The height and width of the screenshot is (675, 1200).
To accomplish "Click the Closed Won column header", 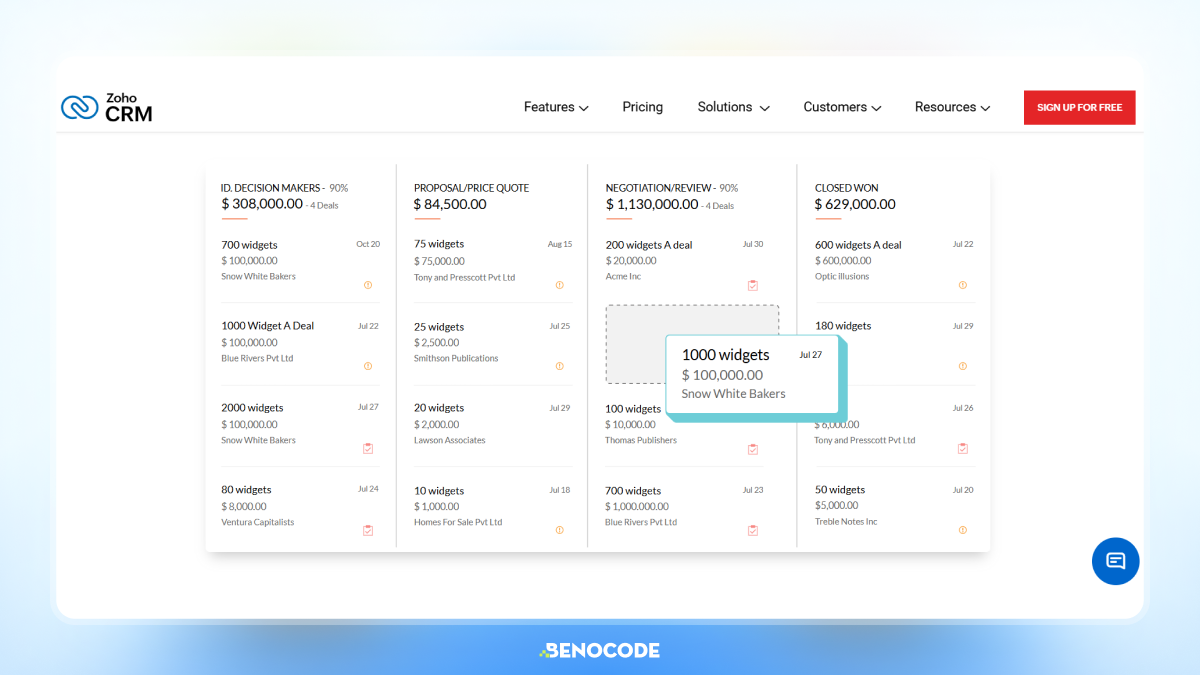I will click(x=846, y=188).
